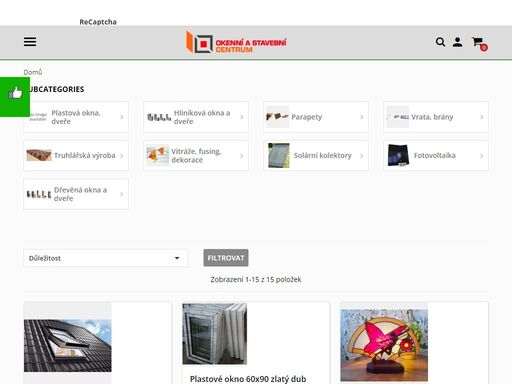Expand the Parapety category chevron
This screenshot has height=384, width=512.
pos(362,117)
